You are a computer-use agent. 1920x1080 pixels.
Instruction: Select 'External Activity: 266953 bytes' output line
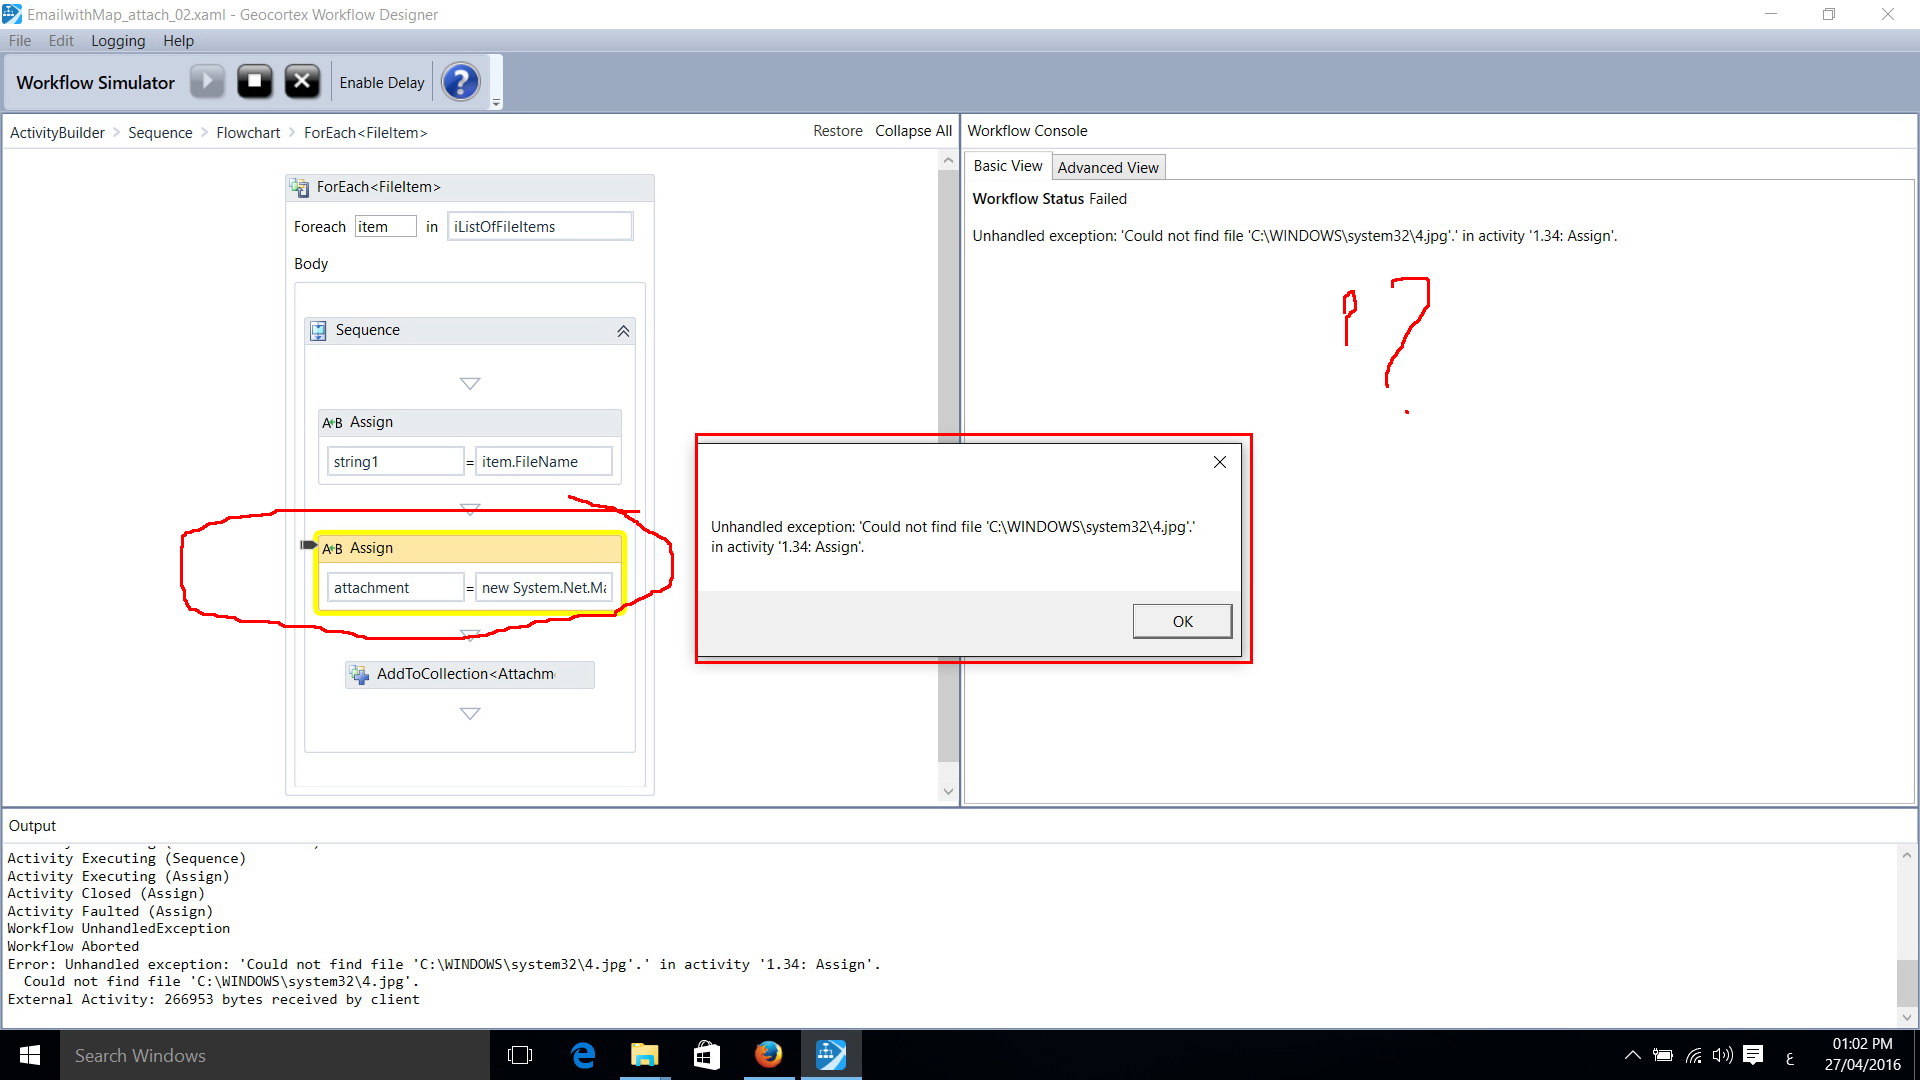tap(213, 1000)
